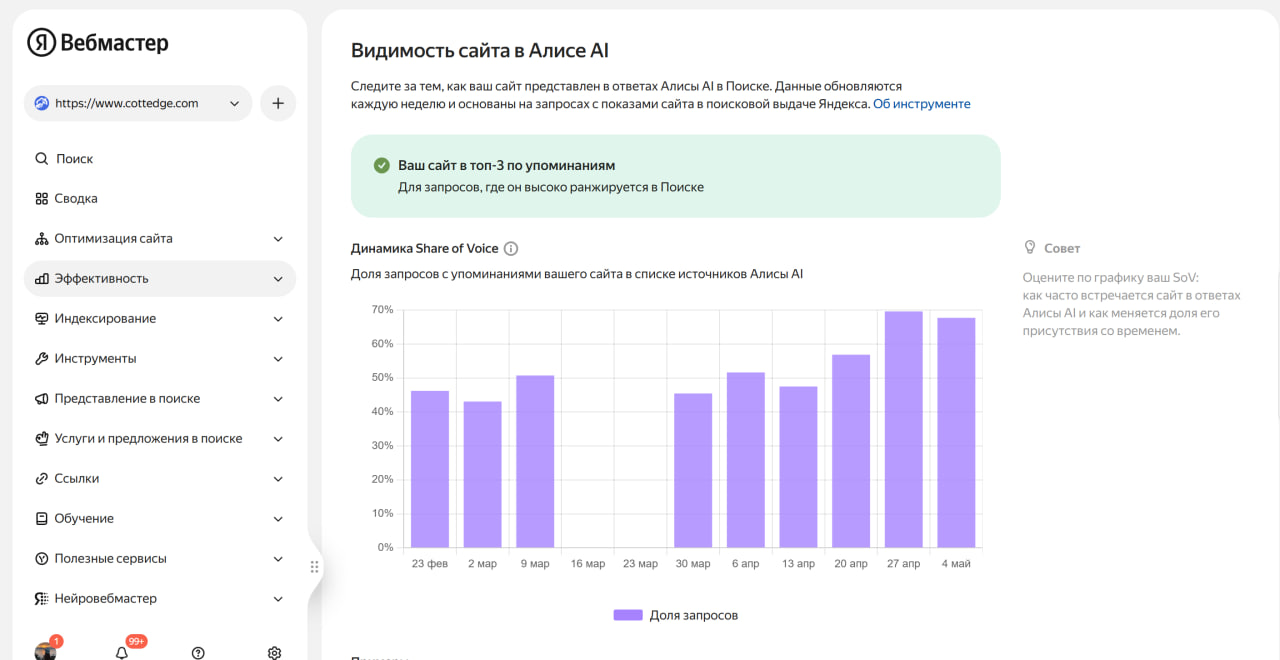Click the Видимость сайта в Алисе AI heading
Image resolution: width=1280 pixels, height=660 pixels.
pos(480,51)
